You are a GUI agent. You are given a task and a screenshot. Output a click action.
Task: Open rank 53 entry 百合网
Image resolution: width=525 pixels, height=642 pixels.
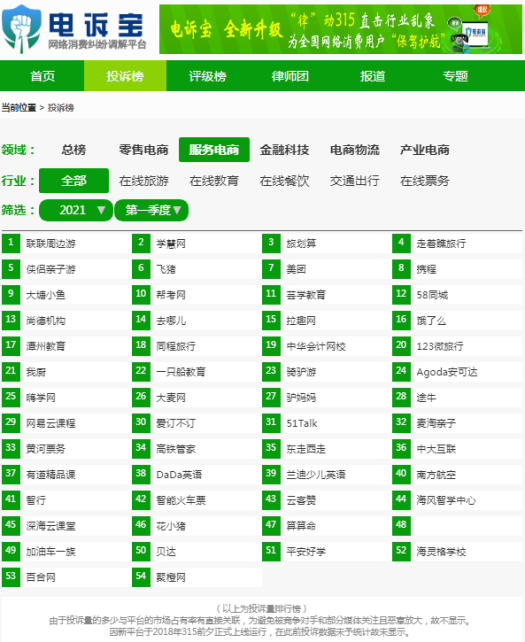tap(41, 577)
